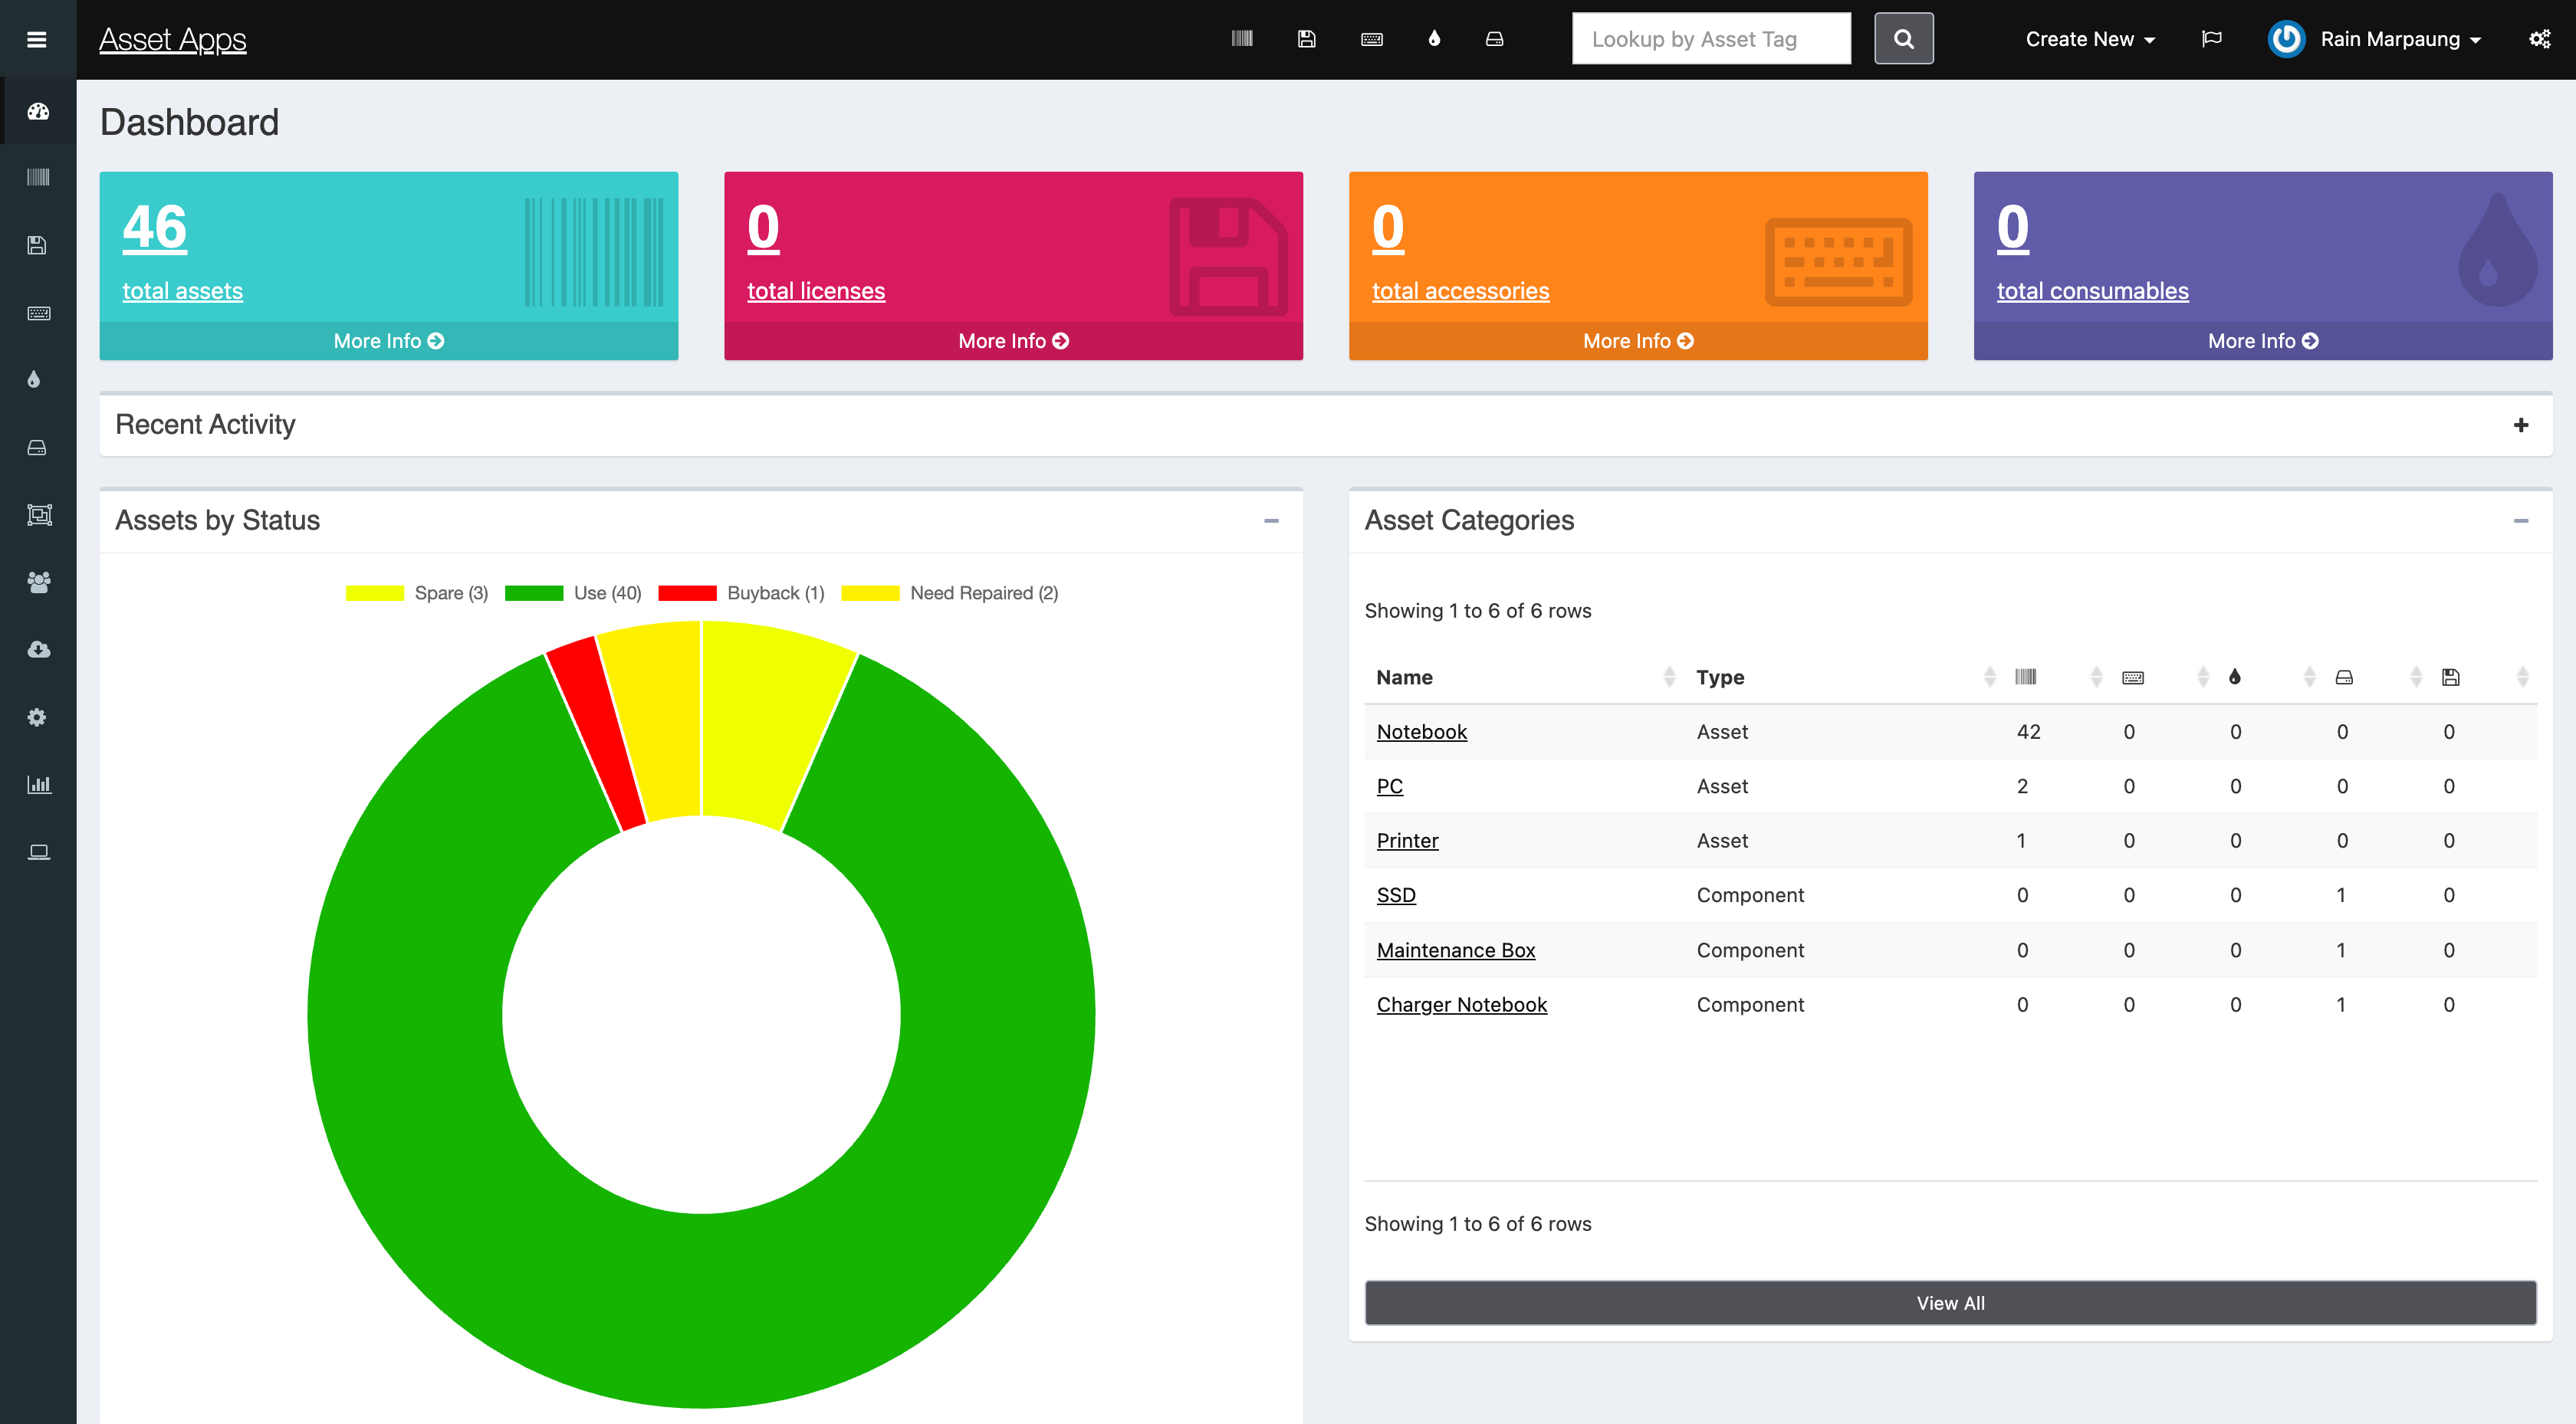Select the Licenses floppy disk sidebar icon

(x=38, y=245)
